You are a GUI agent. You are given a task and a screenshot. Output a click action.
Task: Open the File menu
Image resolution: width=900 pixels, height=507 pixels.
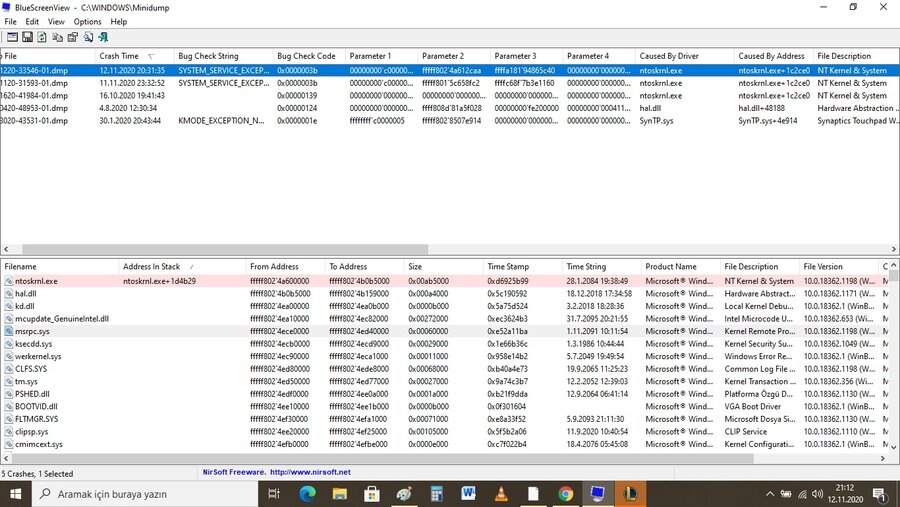click(x=11, y=21)
